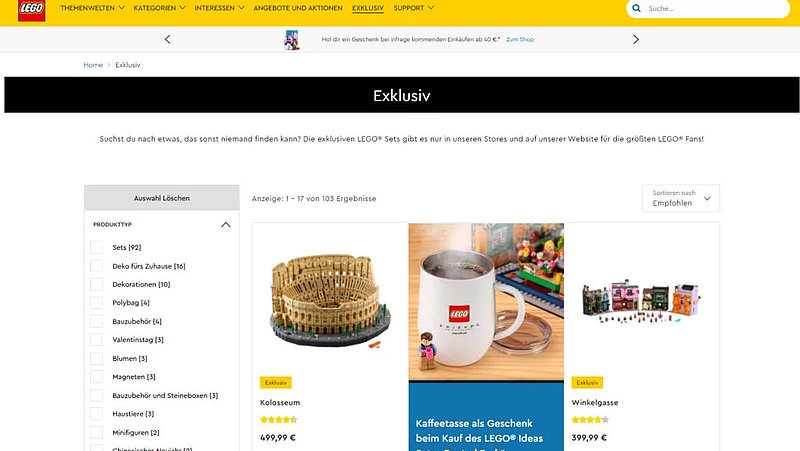The height and width of the screenshot is (451, 800).
Task: Enable the Magneten [3] filter checkbox
Action: (96, 377)
